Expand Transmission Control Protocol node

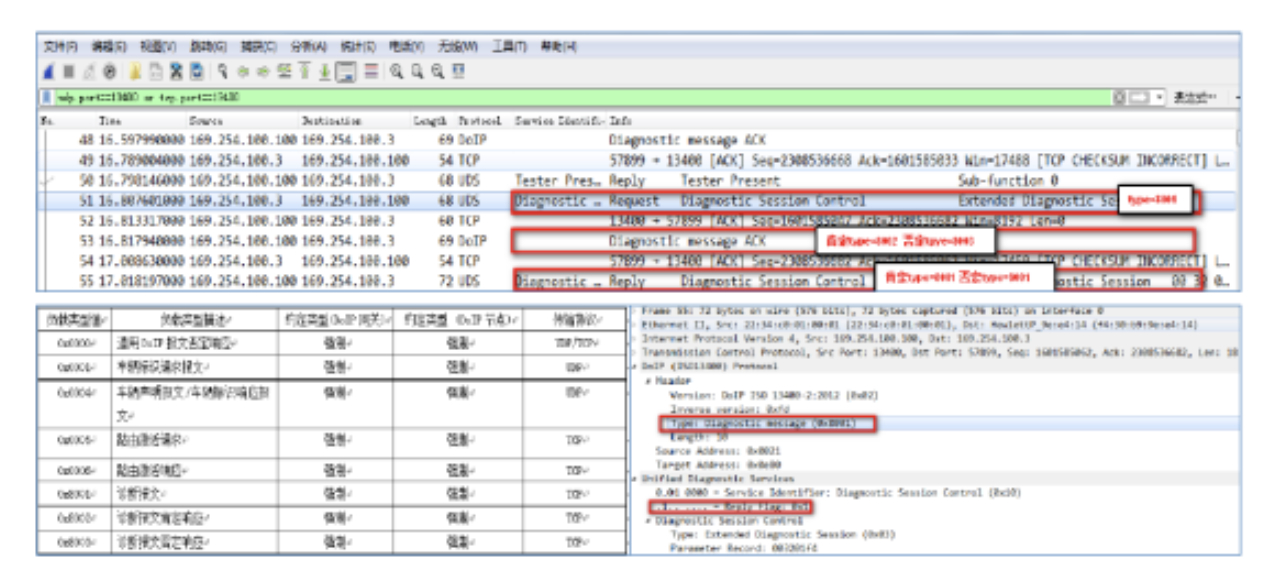coord(634,353)
